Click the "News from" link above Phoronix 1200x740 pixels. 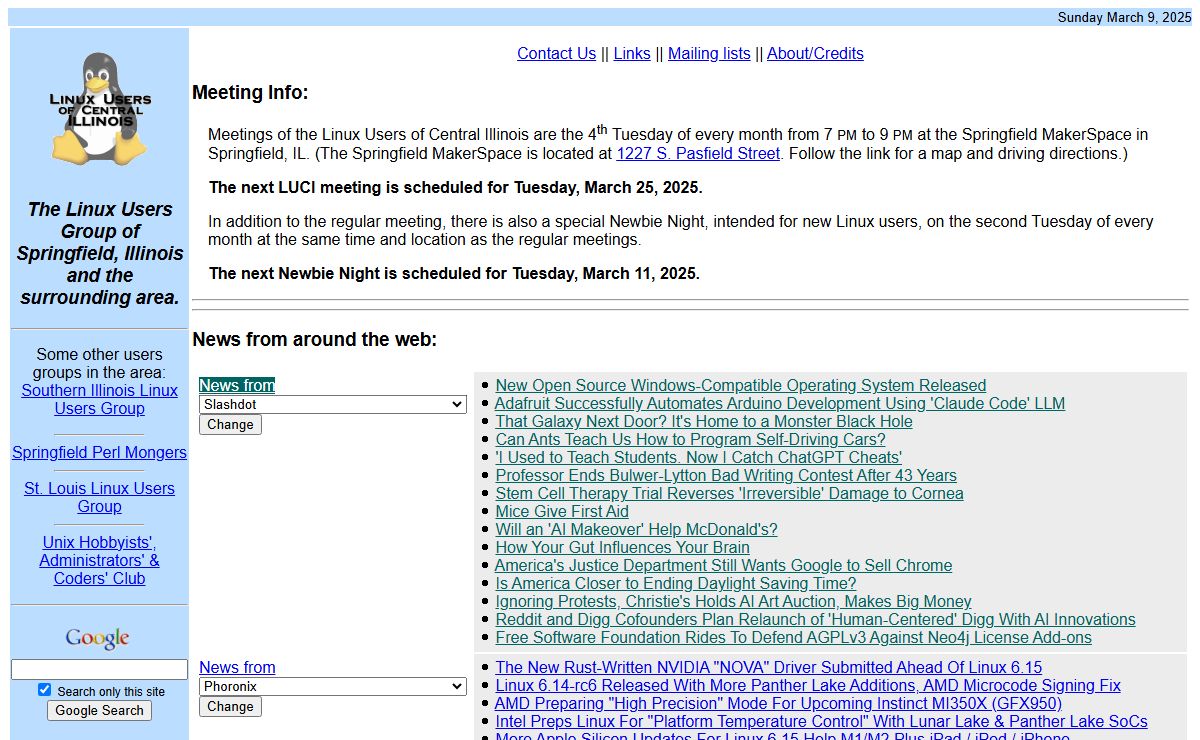pos(237,668)
